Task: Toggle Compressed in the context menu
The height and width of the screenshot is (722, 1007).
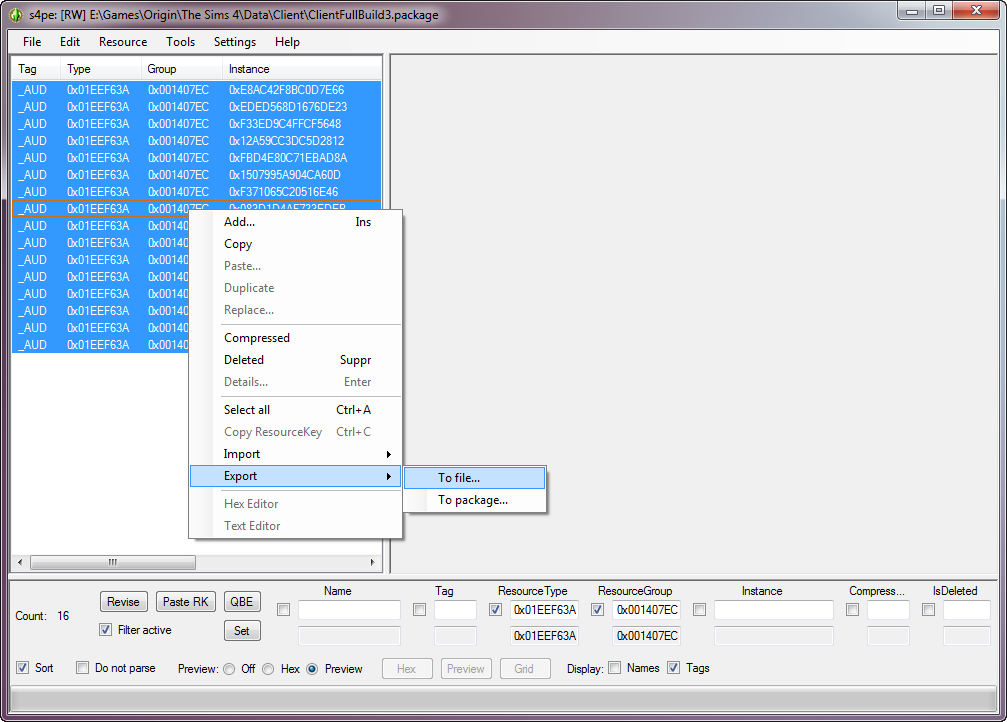Action: pos(295,338)
